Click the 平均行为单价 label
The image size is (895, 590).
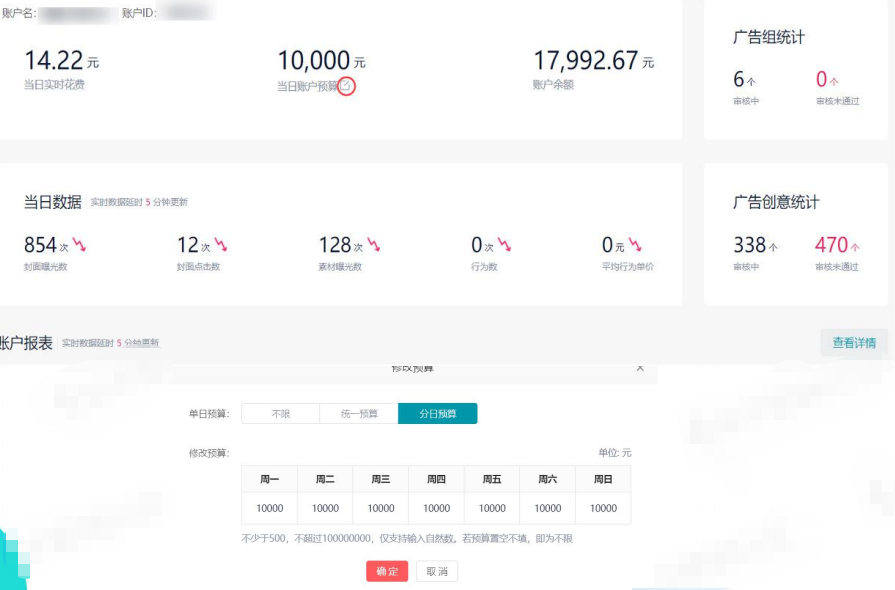pos(628,266)
